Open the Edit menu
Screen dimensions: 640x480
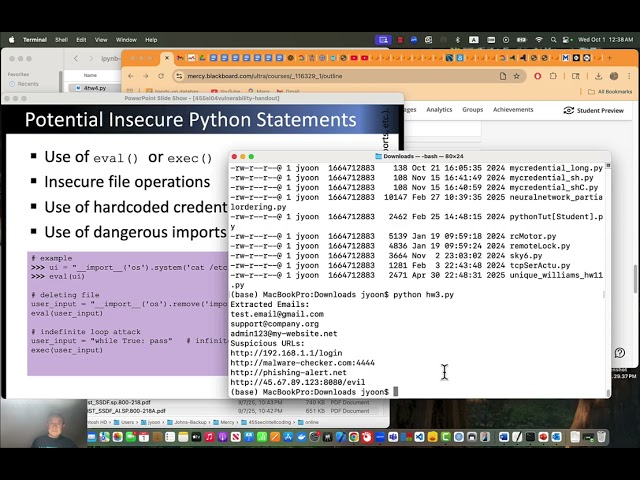[81, 40]
